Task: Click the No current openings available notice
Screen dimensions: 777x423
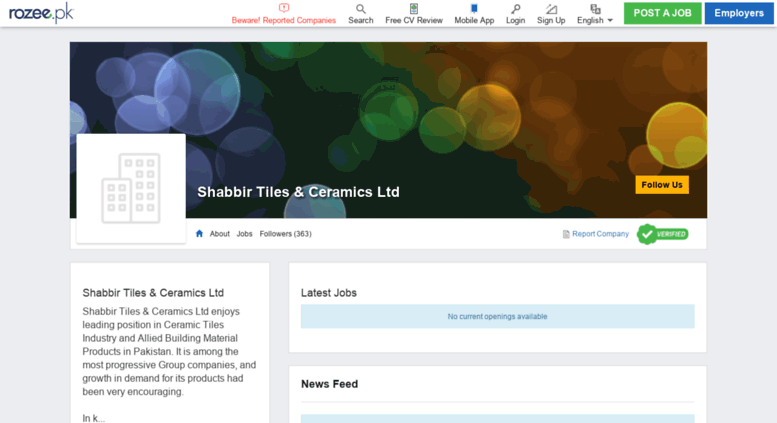Action: point(498,317)
